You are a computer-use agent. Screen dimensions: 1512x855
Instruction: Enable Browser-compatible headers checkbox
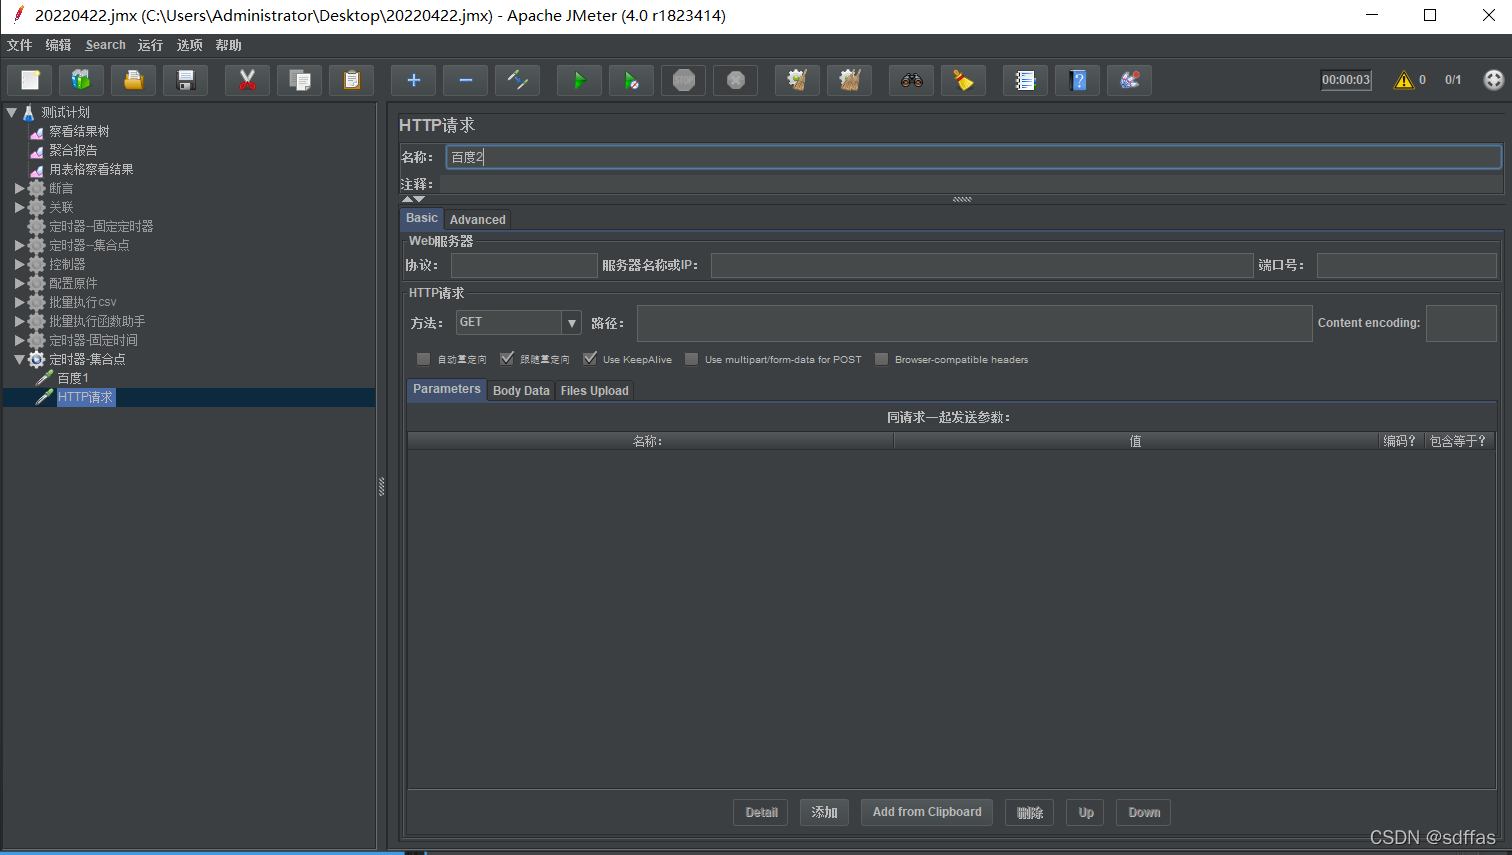[881, 359]
